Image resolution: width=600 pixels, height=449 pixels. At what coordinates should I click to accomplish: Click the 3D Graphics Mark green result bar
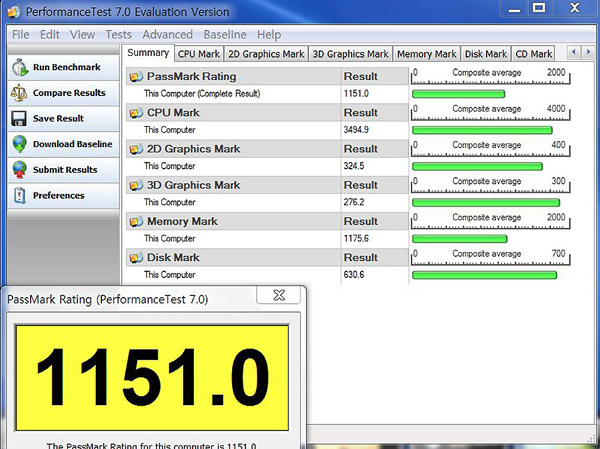coord(486,202)
